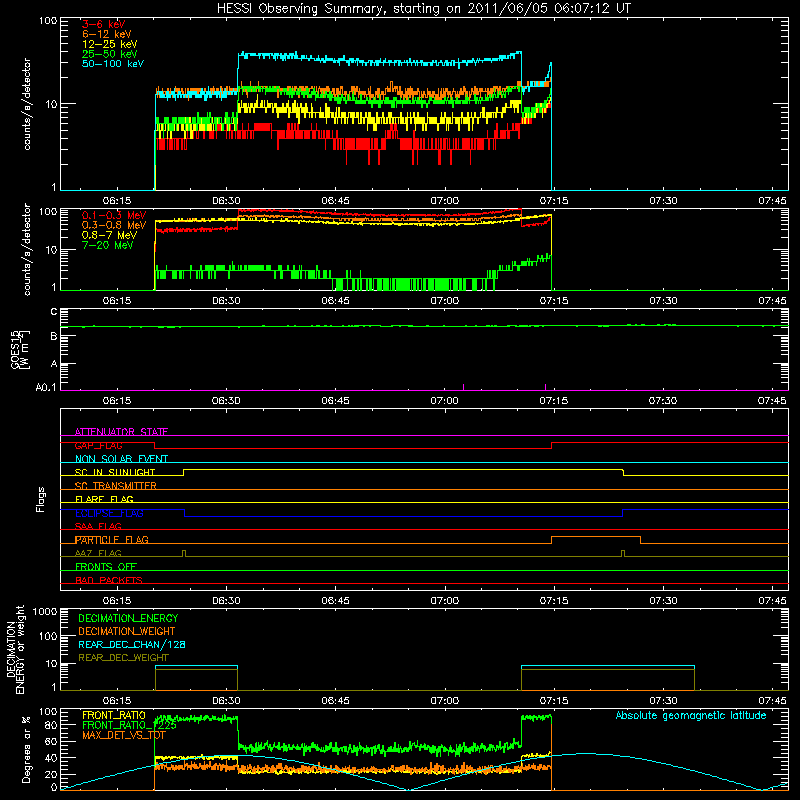Viewport: 800px width, 800px height.
Task: Select the SC_IN_SUNLIGHT flag label
Action: point(115,472)
